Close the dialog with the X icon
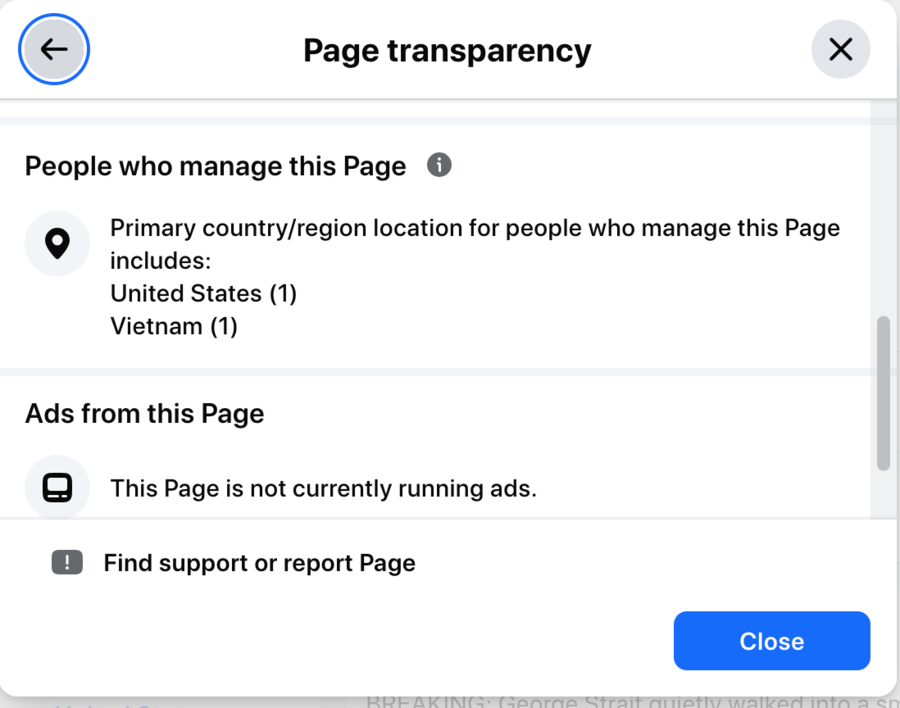Image resolution: width=900 pixels, height=708 pixels. [x=840, y=49]
